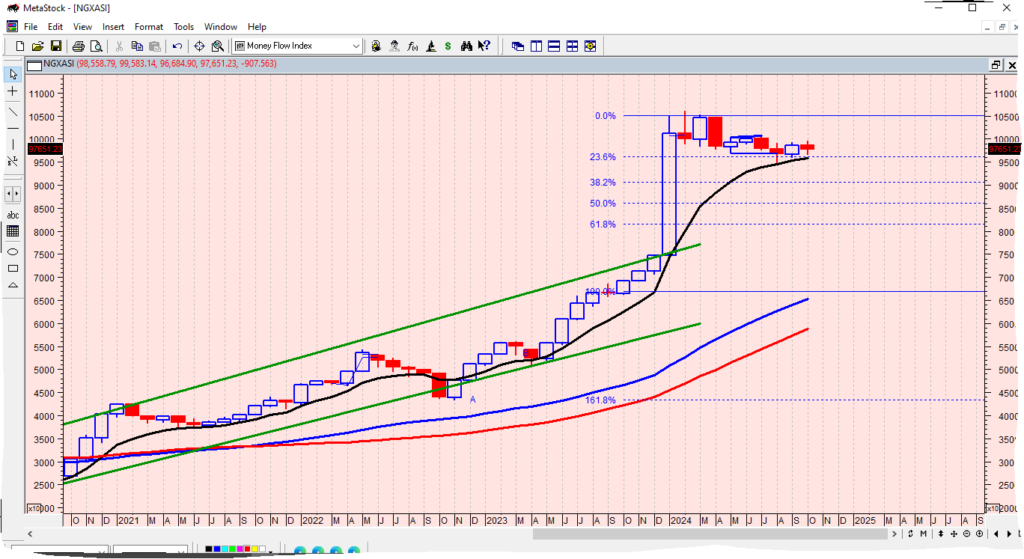Select the trendline drawing tool
The image size is (1024, 559).
[13, 109]
